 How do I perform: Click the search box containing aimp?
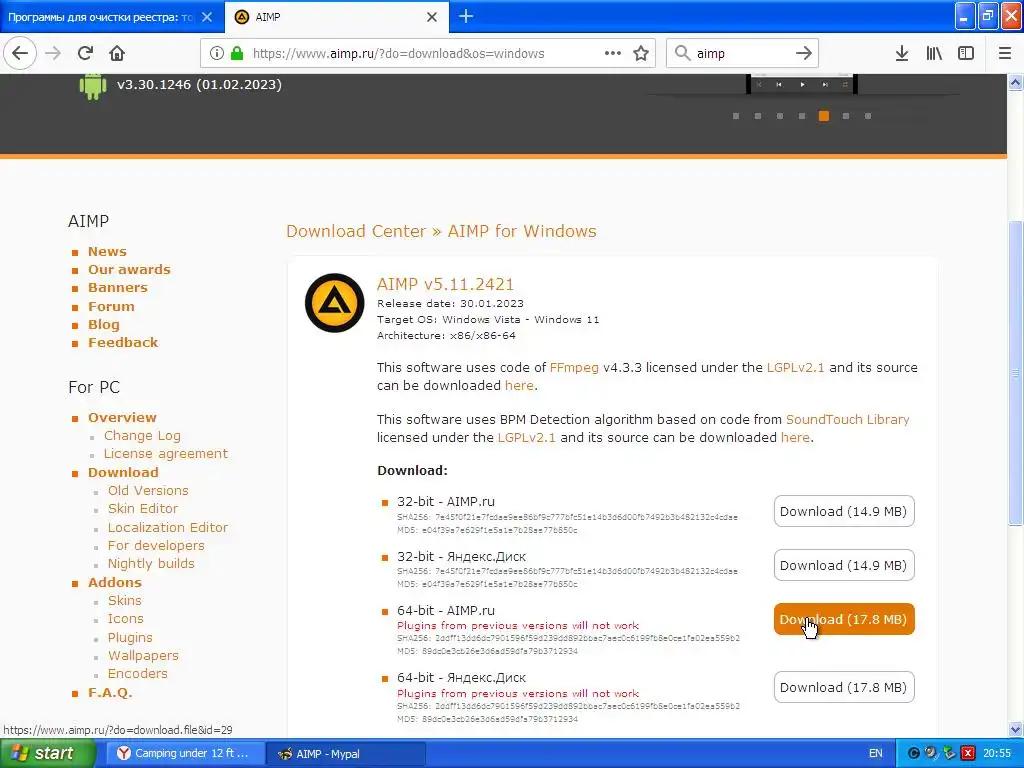click(x=741, y=54)
